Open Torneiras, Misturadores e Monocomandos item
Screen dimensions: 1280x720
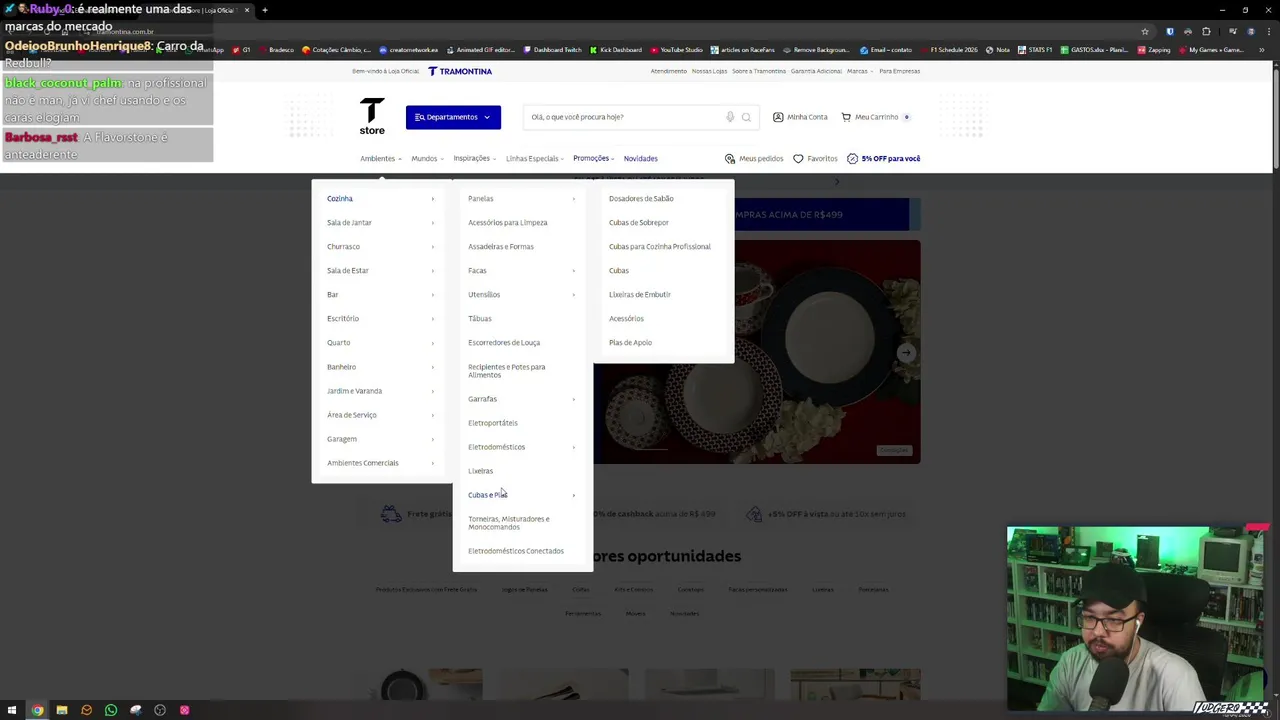pos(509,522)
